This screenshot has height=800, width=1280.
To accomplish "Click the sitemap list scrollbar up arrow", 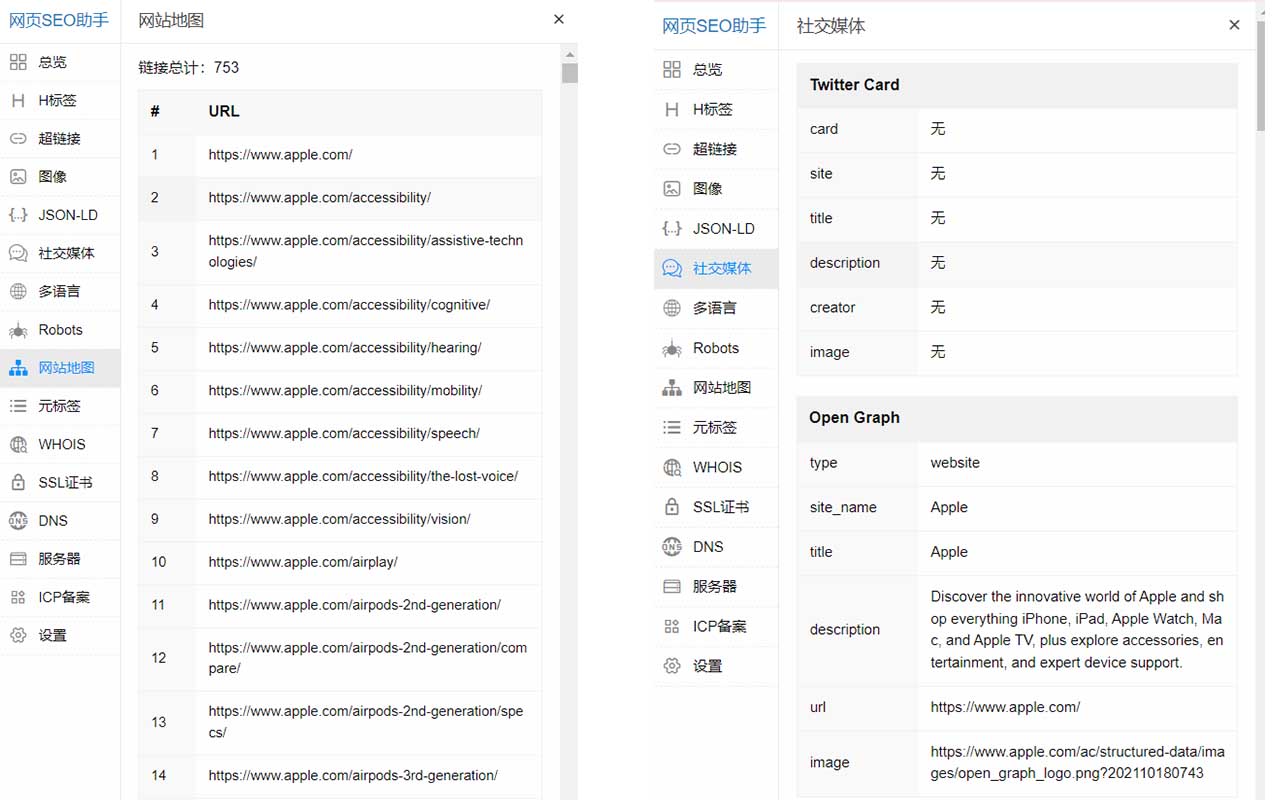I will [x=569, y=55].
